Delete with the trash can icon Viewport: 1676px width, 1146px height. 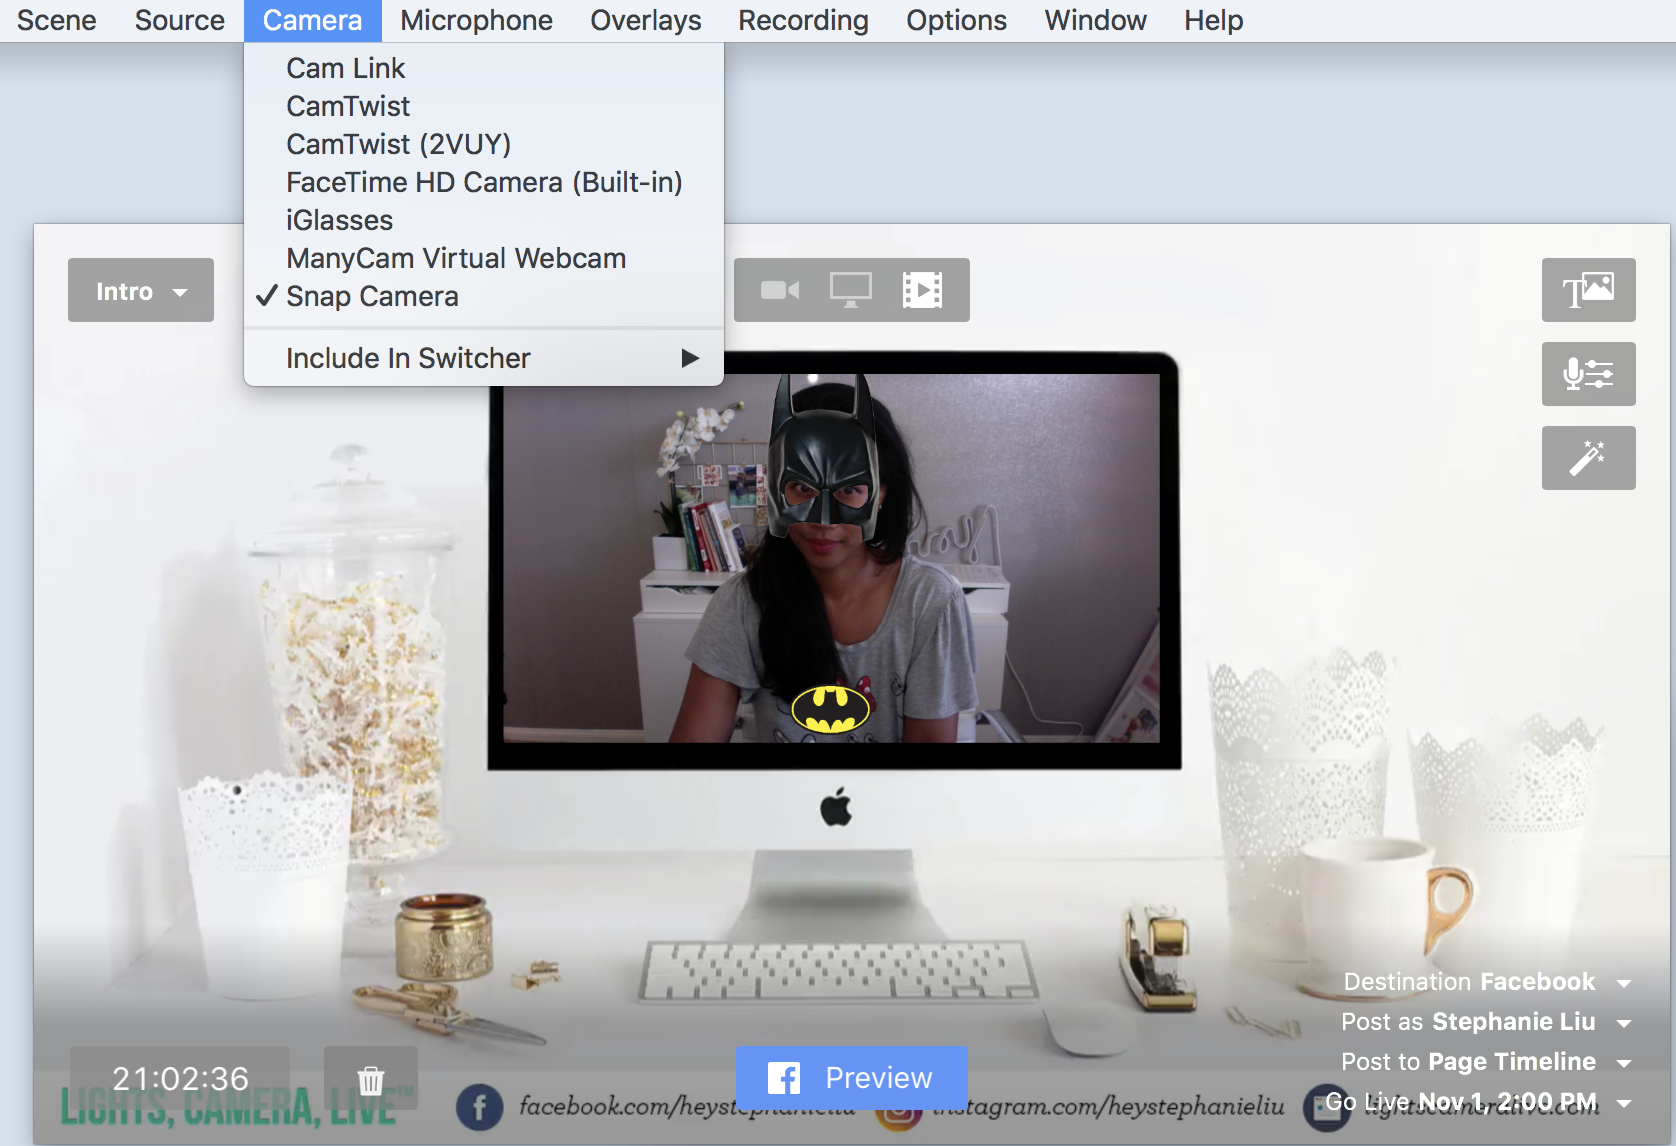coord(371,1078)
